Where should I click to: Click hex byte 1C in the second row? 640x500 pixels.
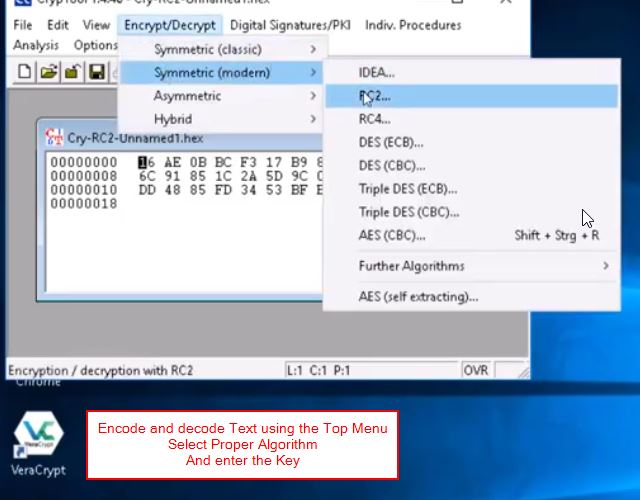point(223,176)
